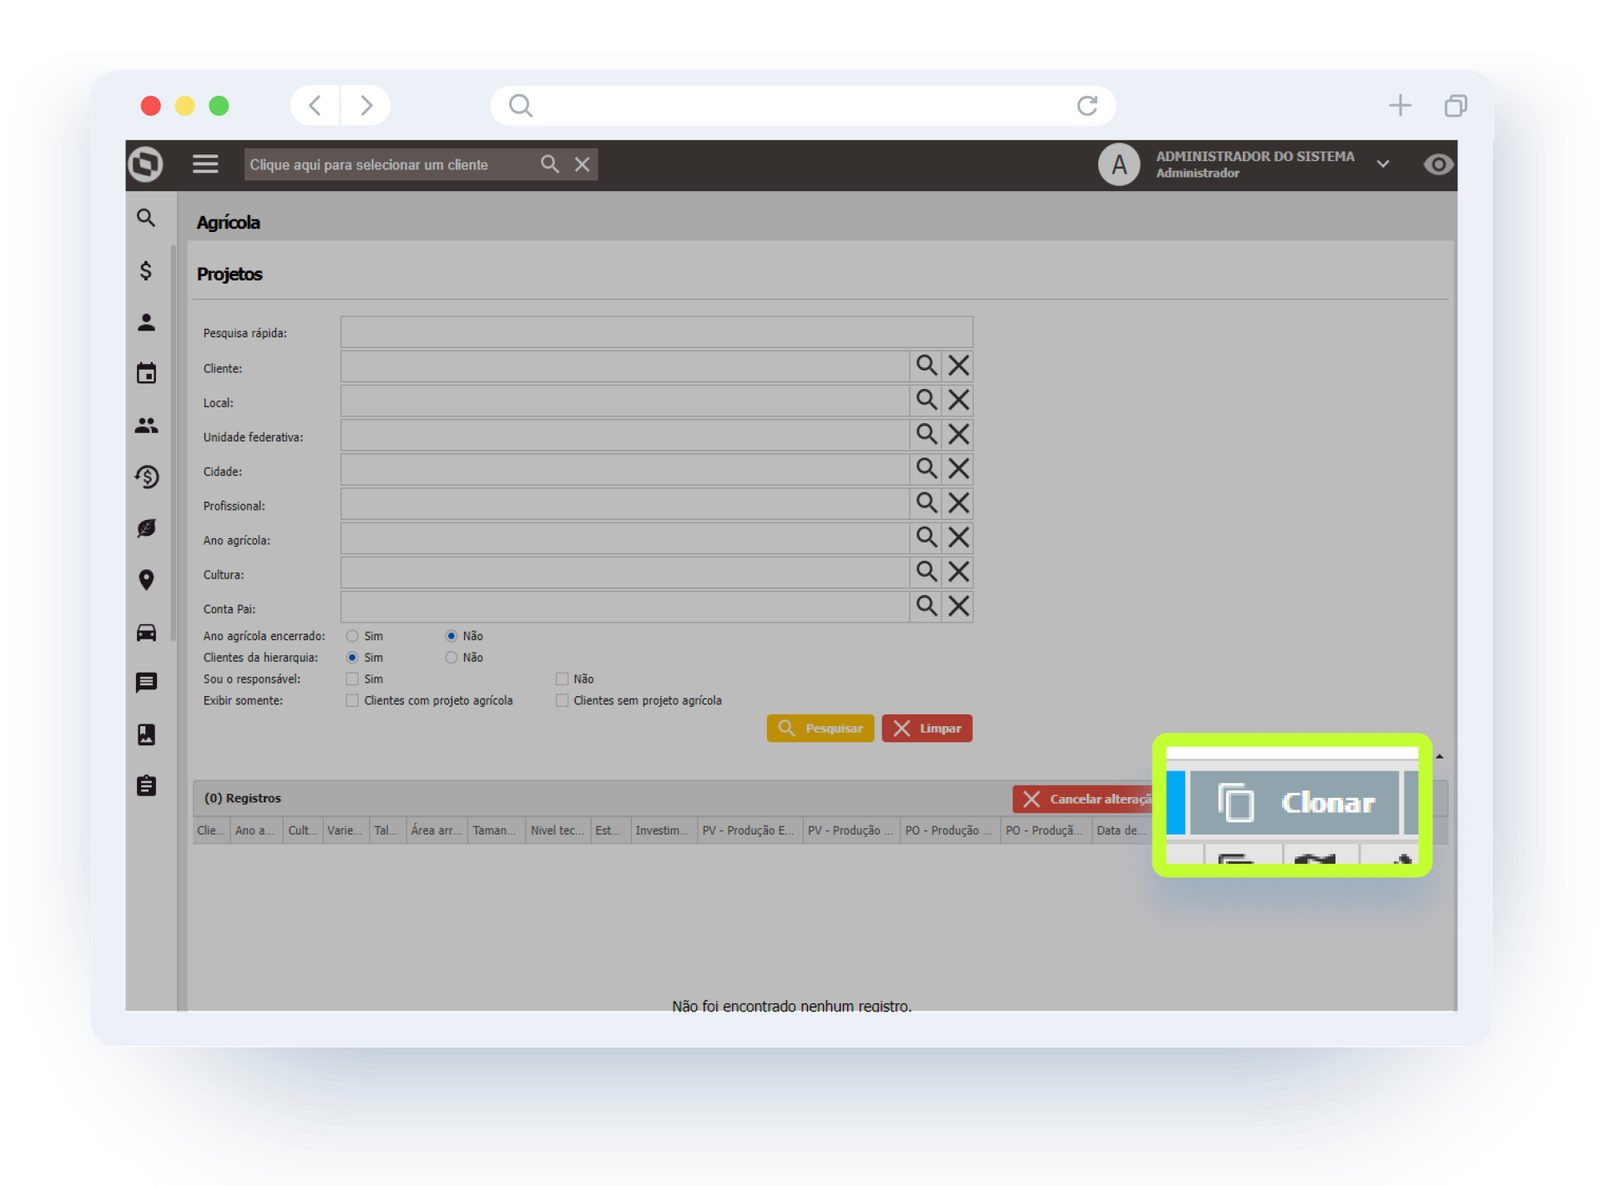The image size is (1600, 1186).
Task: Open the sidebar leaf agricultural icon
Action: [x=146, y=528]
